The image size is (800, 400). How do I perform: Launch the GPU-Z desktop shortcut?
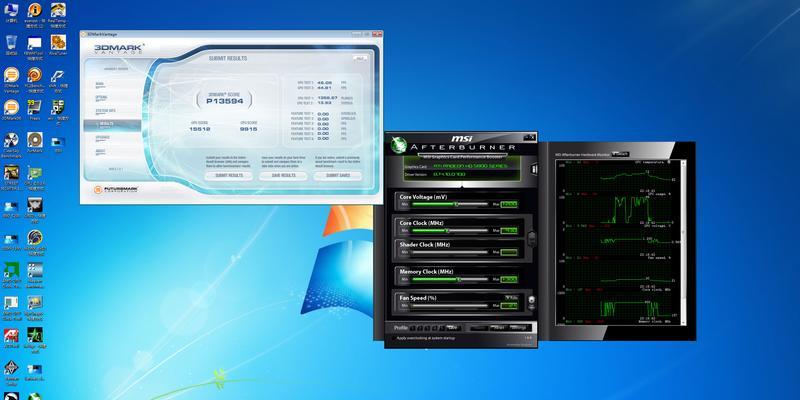35,177
